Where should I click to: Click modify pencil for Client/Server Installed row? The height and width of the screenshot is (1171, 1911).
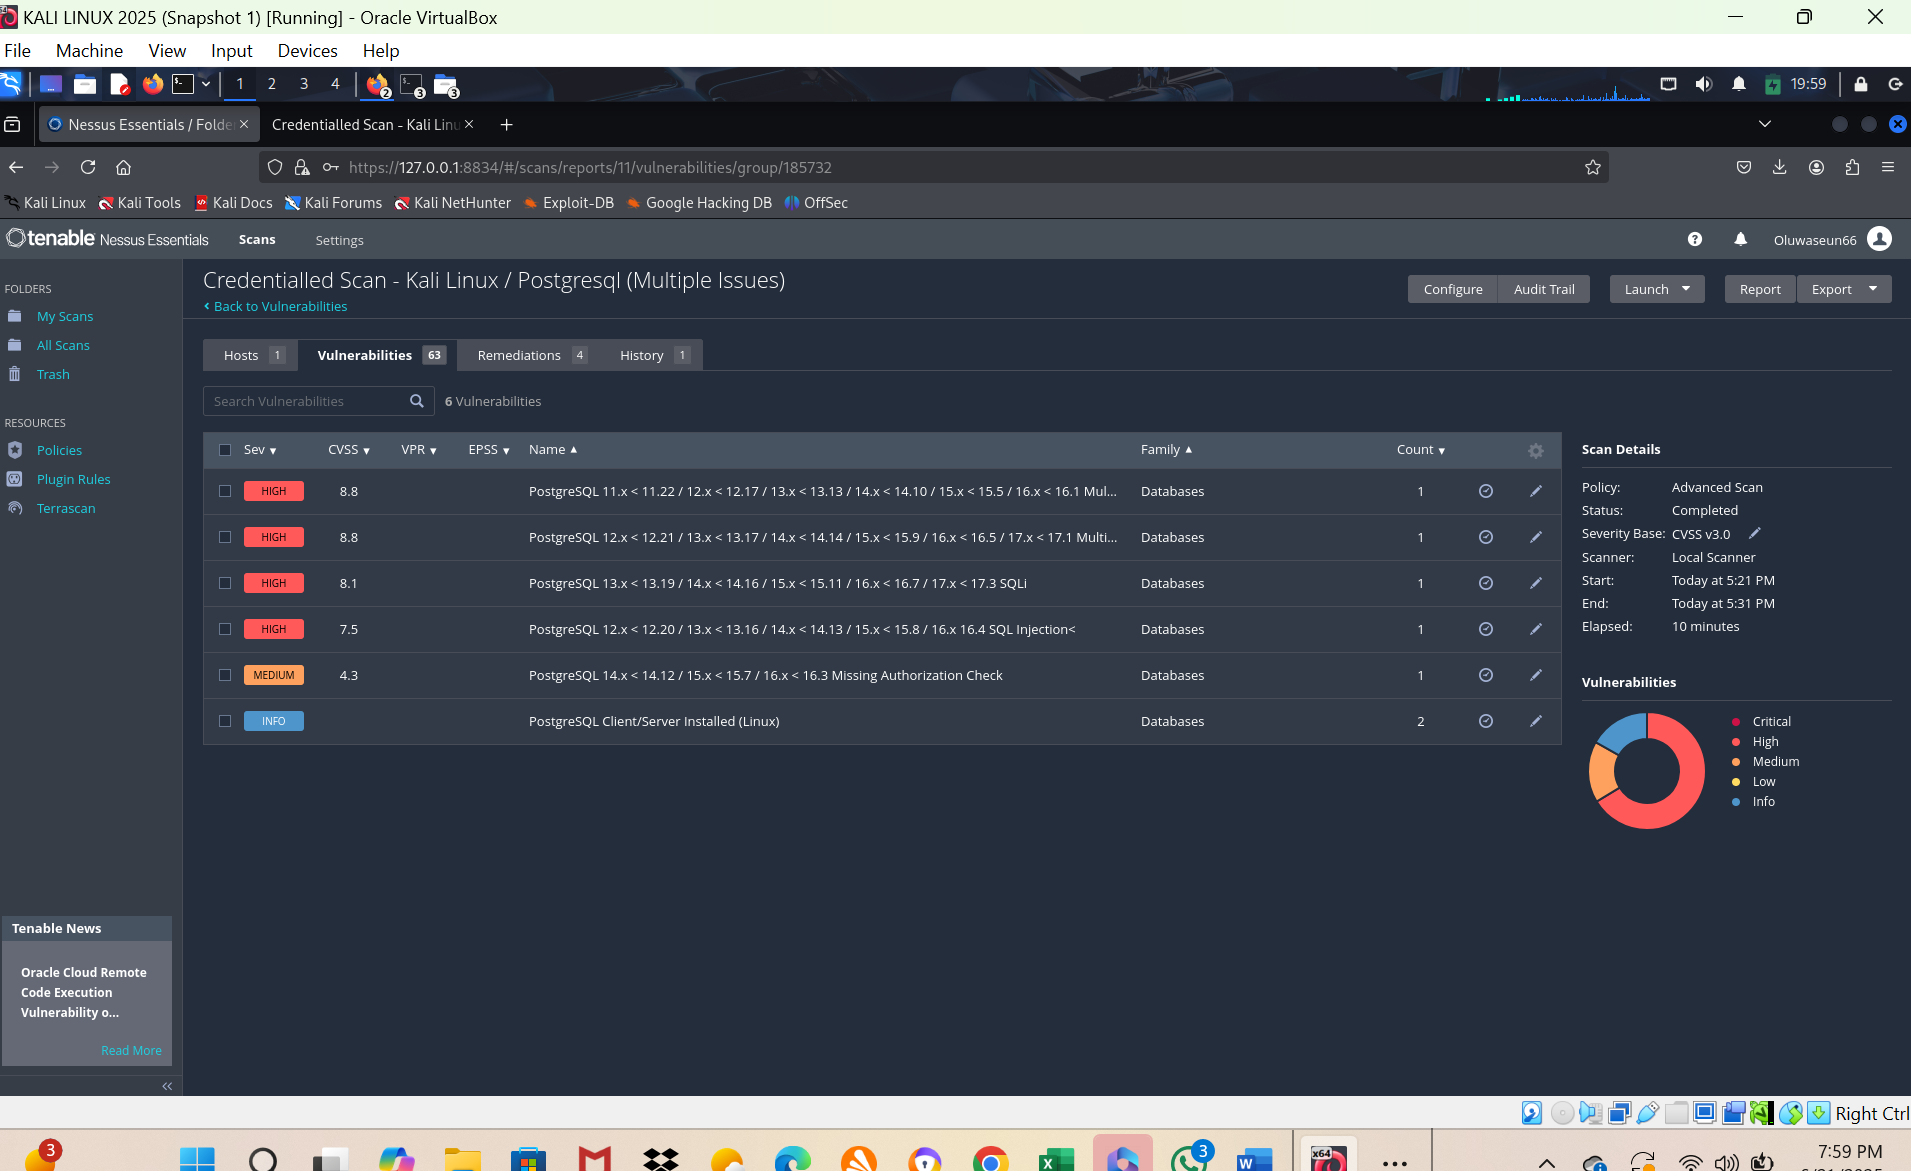pos(1536,721)
